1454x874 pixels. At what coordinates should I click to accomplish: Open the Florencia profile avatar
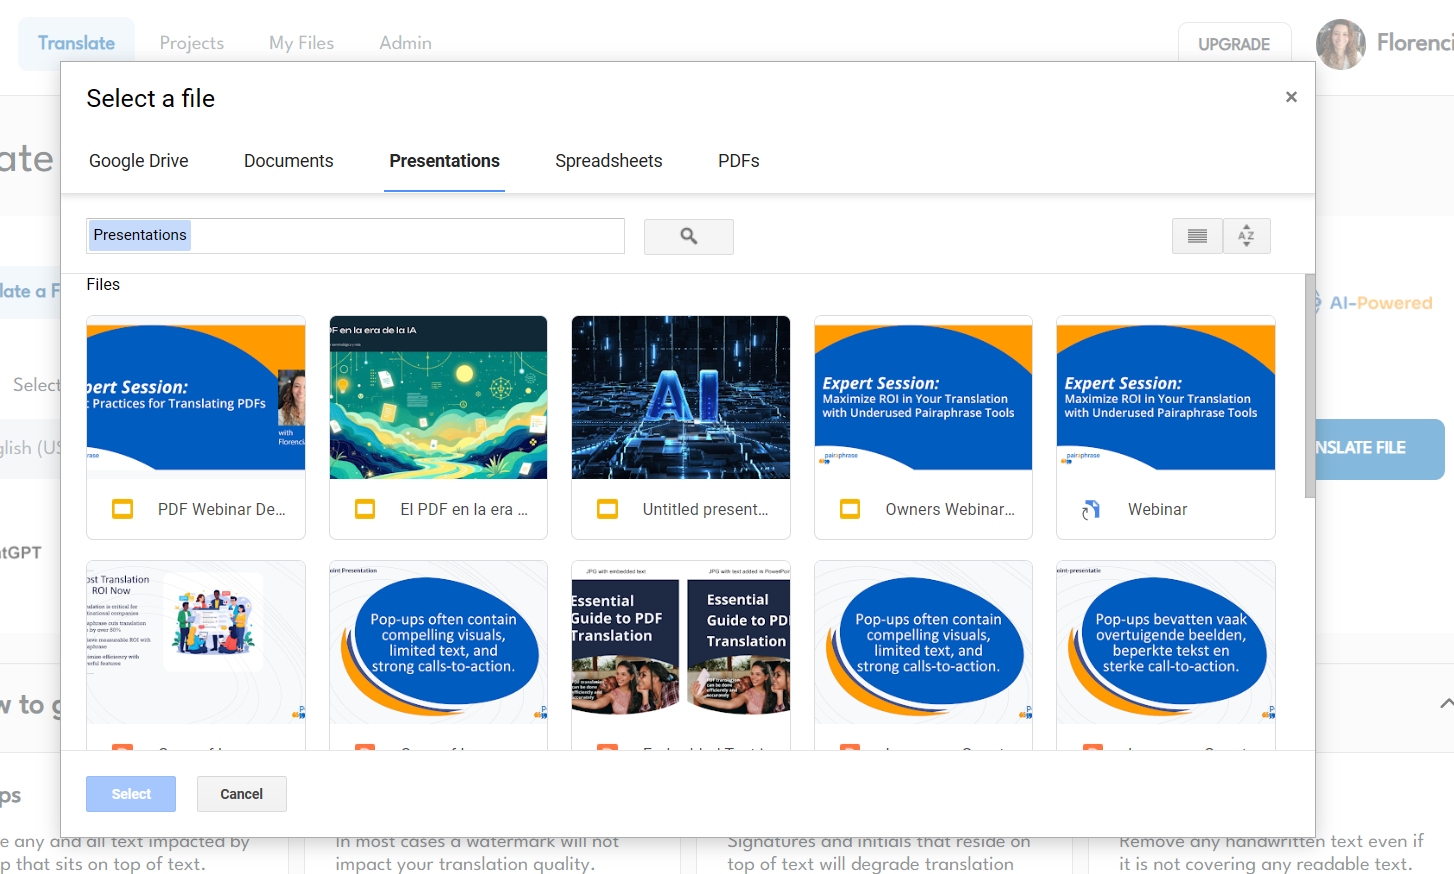click(x=1340, y=44)
